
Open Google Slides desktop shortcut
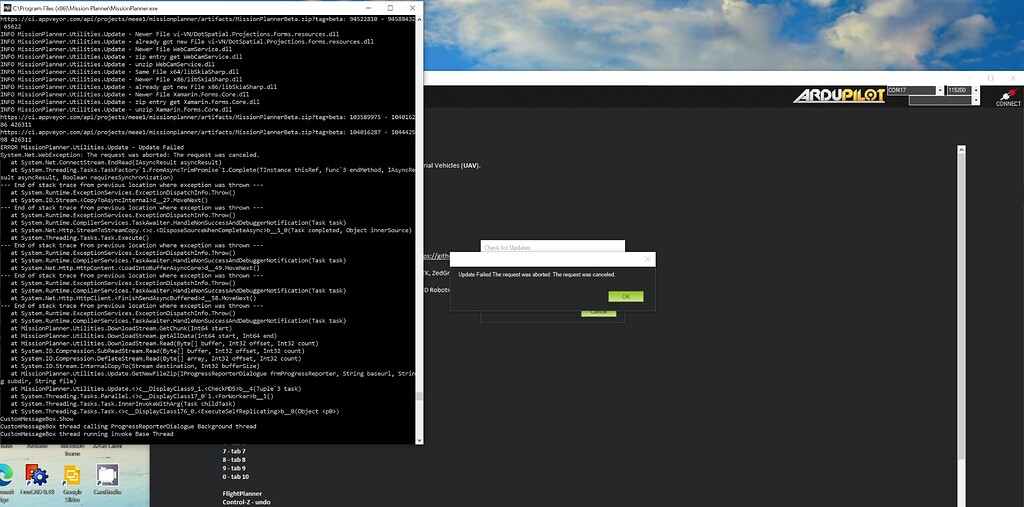(x=72, y=483)
